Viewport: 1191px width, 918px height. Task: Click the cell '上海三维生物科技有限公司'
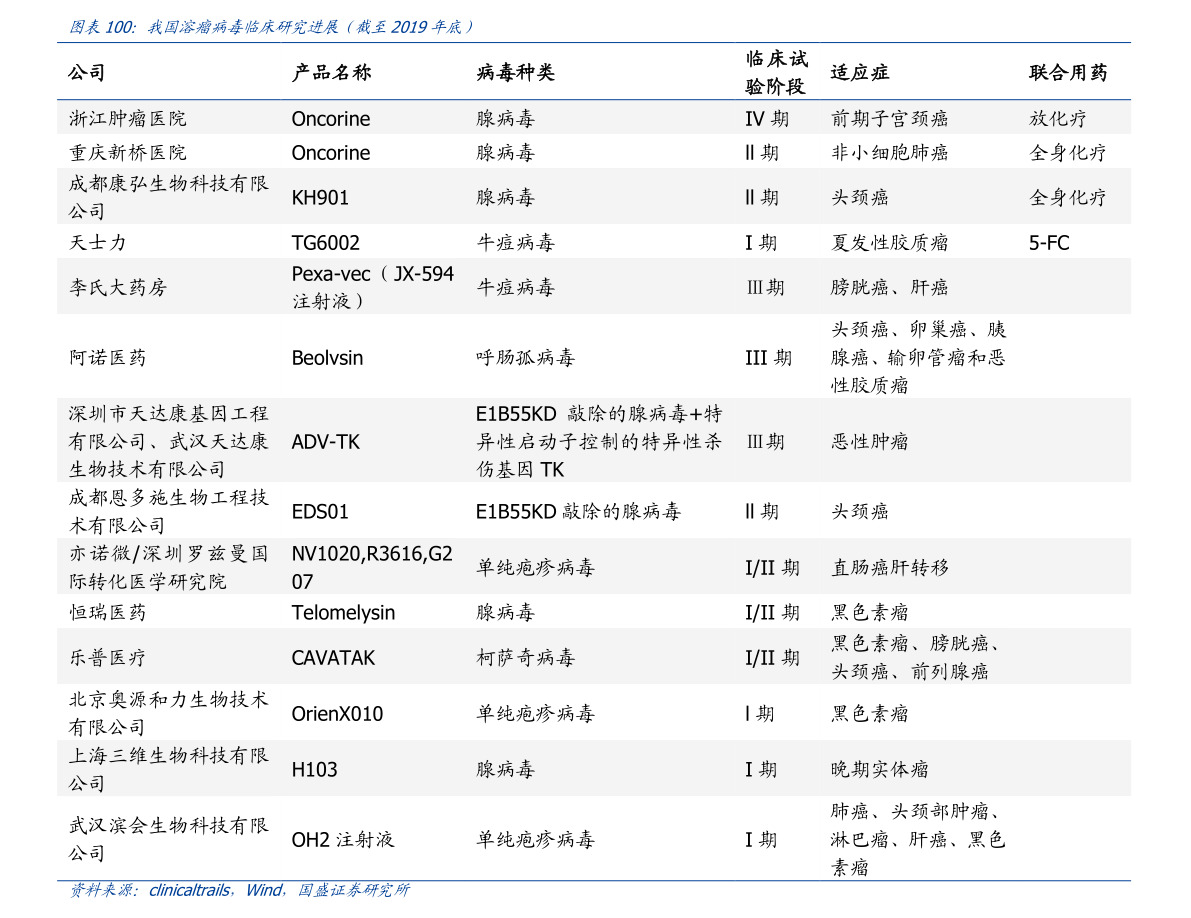coord(169,769)
